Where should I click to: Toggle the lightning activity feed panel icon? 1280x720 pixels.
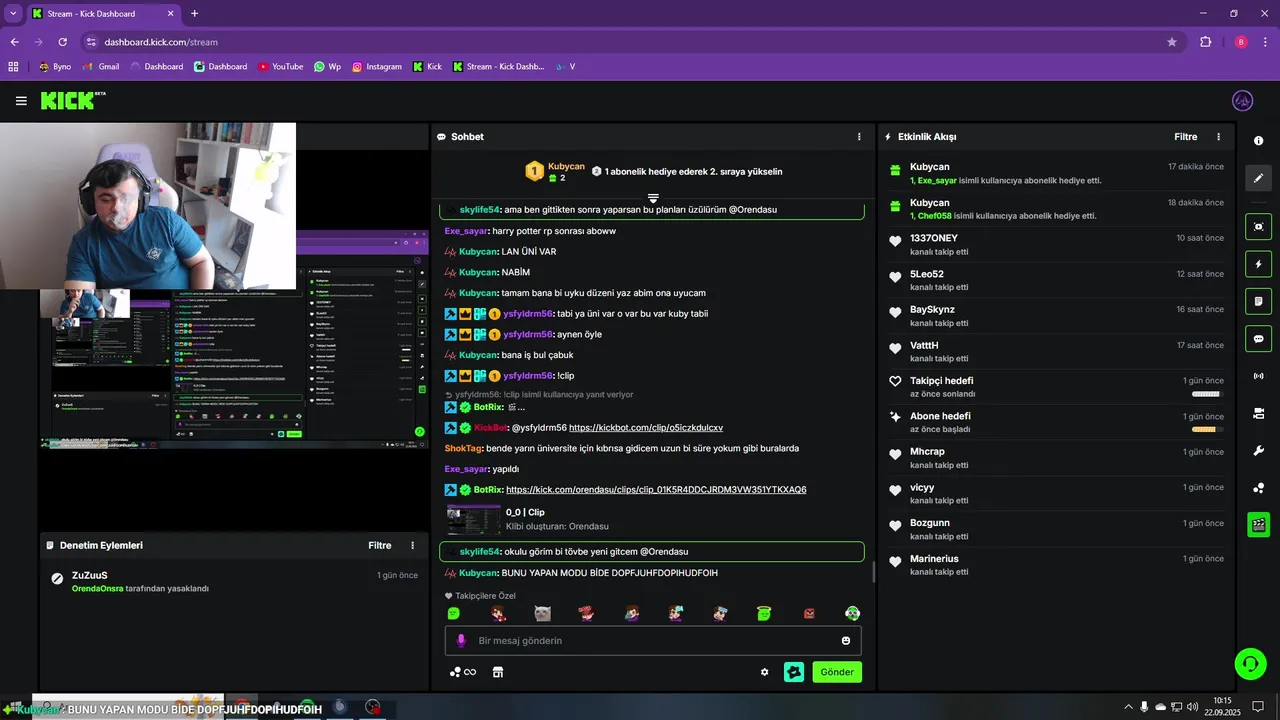click(1259, 264)
